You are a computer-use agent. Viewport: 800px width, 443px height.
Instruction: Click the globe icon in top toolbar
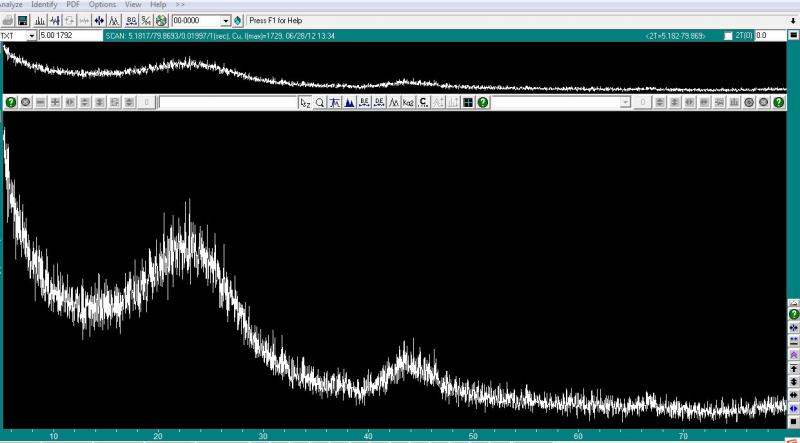[x=161, y=20]
